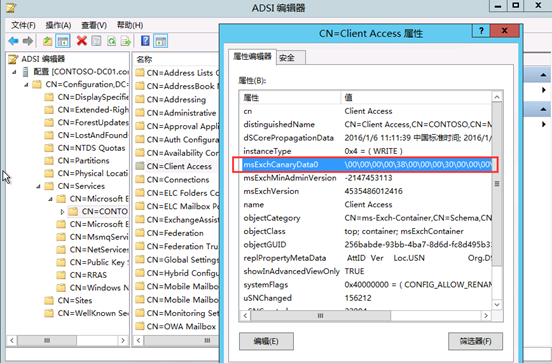Image resolution: width=552 pixels, height=363 pixels.
Task: Click the red X Delete icon
Action: [x=82, y=41]
